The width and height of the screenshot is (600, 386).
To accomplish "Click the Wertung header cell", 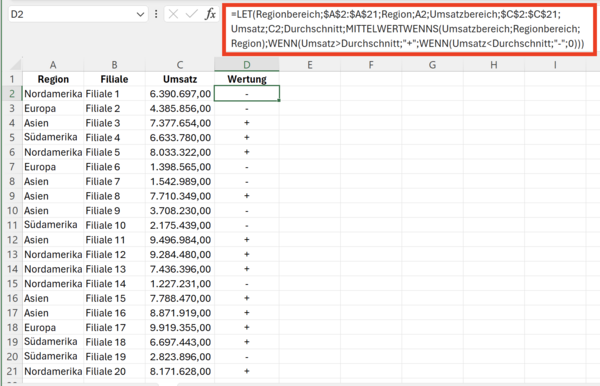I will point(247,79).
